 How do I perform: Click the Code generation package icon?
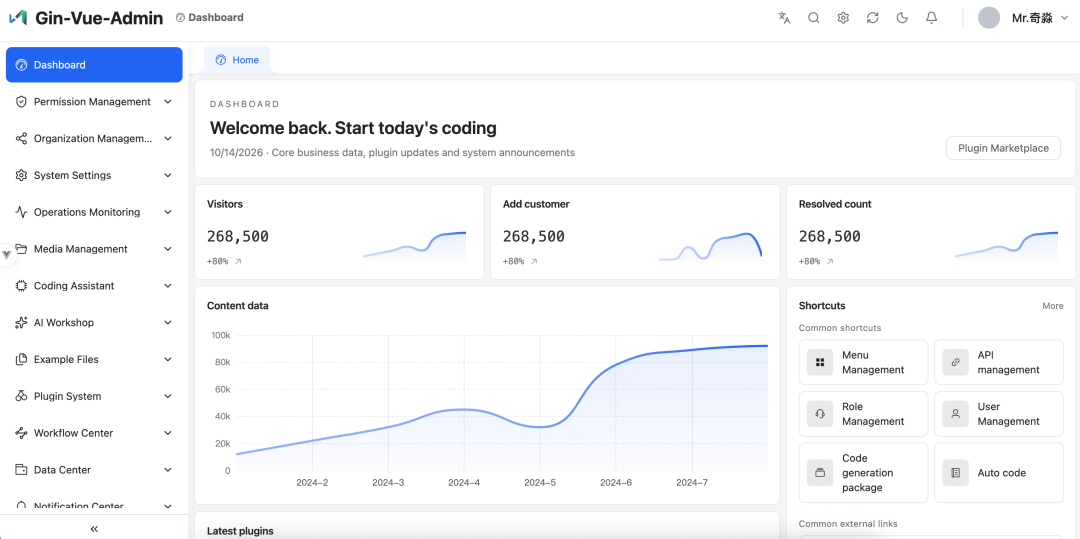[x=820, y=473]
